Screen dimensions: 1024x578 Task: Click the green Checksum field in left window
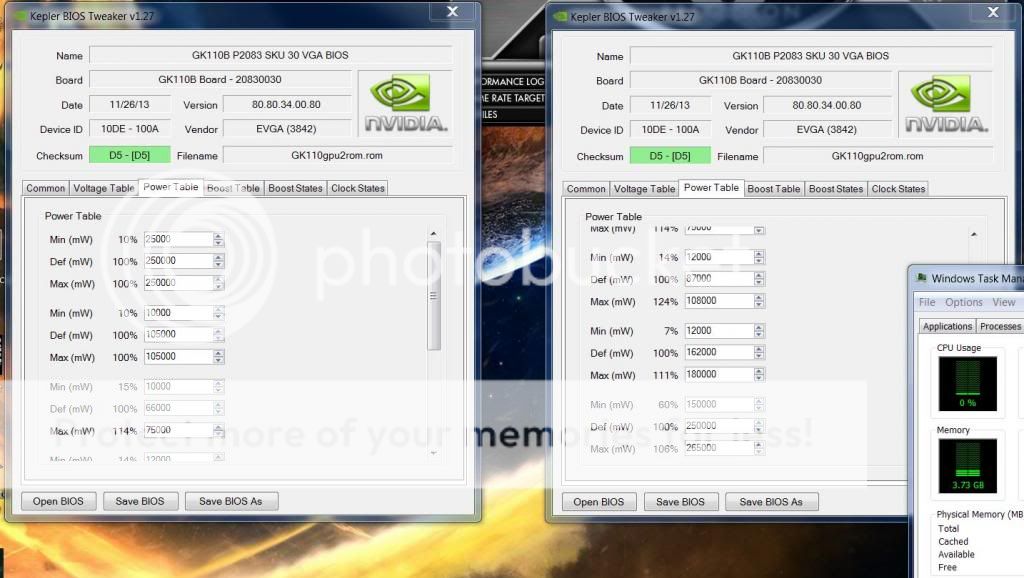129,155
